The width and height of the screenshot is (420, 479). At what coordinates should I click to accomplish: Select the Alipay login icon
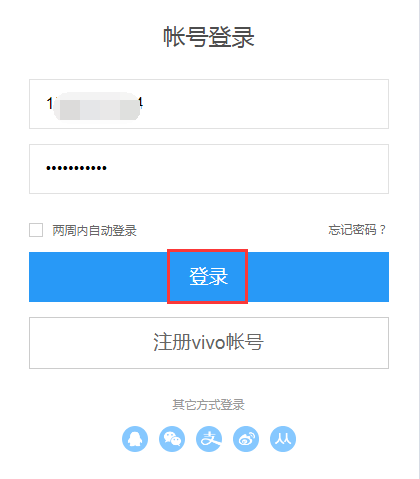click(209, 439)
